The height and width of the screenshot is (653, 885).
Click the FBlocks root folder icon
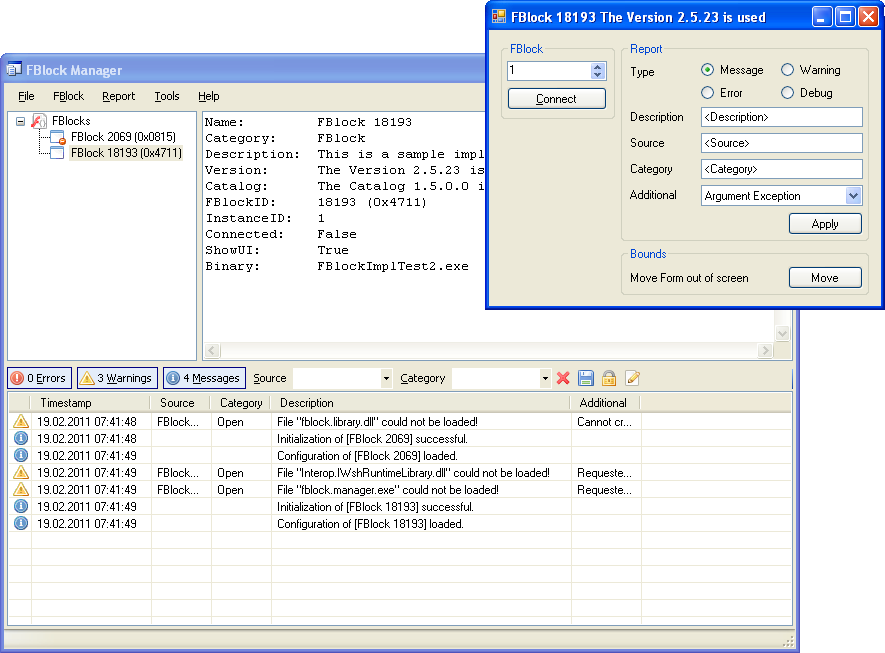(x=39, y=121)
